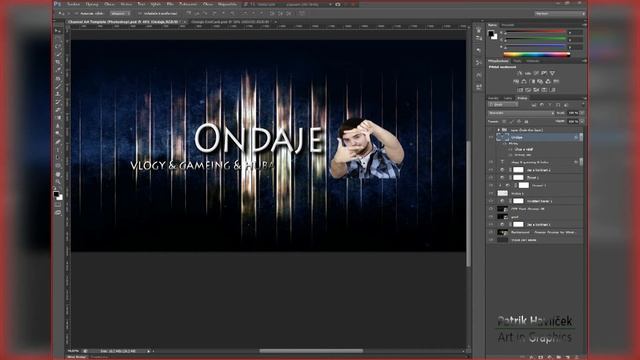Screen dimensions: 640x360
Task: Toggle the type layer filter in Layers panel
Action: 550,105
